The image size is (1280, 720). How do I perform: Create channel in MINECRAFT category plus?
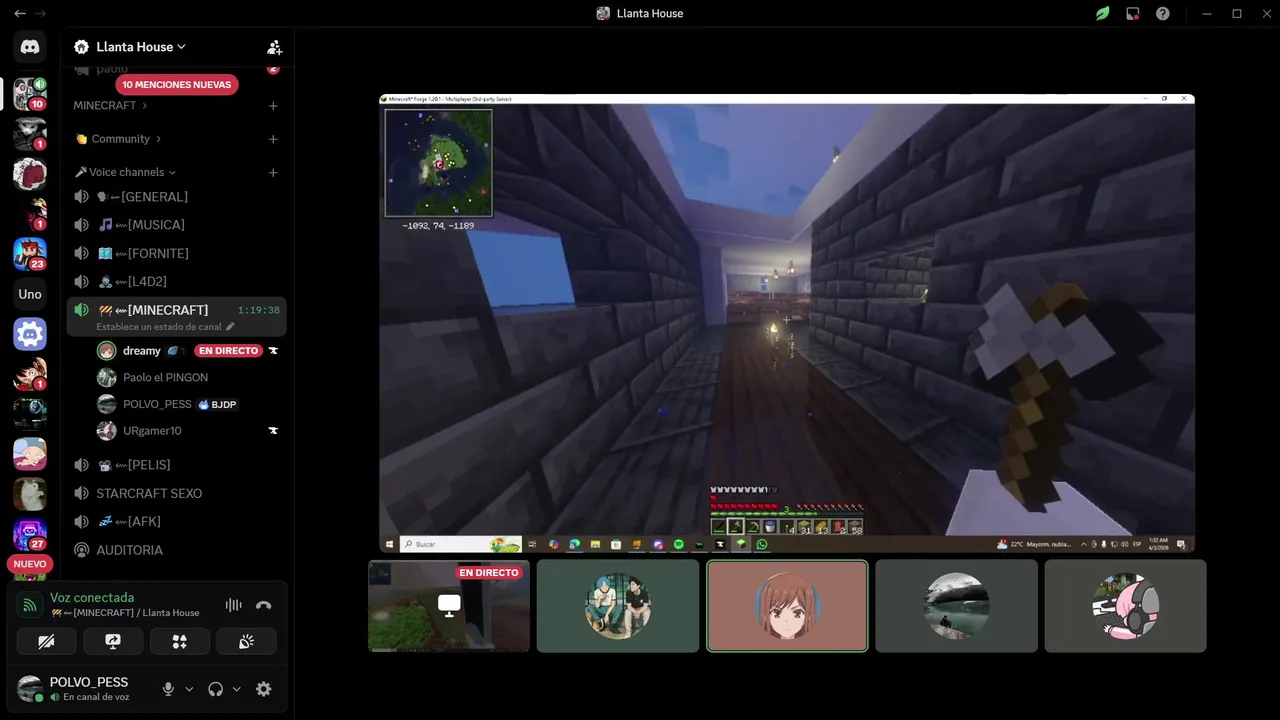[273, 106]
